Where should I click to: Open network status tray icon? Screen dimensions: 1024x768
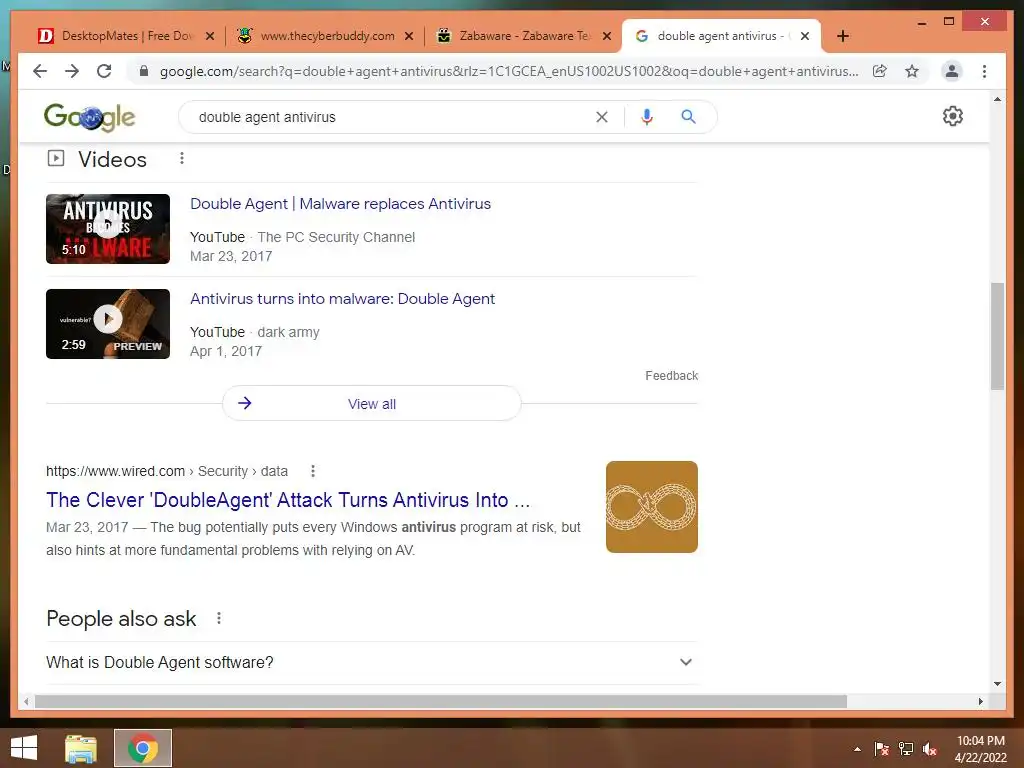[906, 749]
